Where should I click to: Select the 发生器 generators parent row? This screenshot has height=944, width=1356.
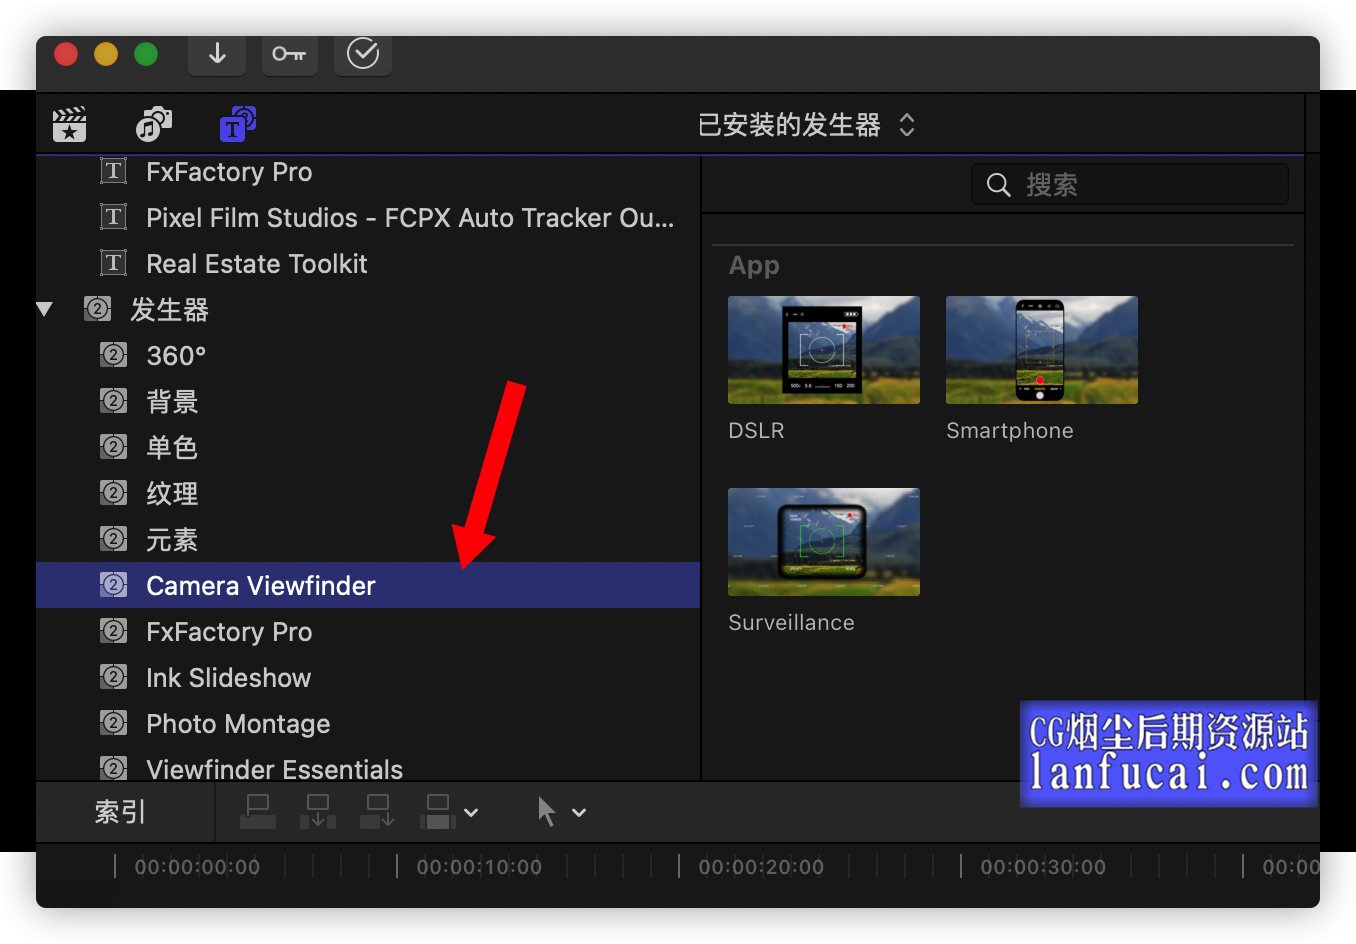point(368,310)
